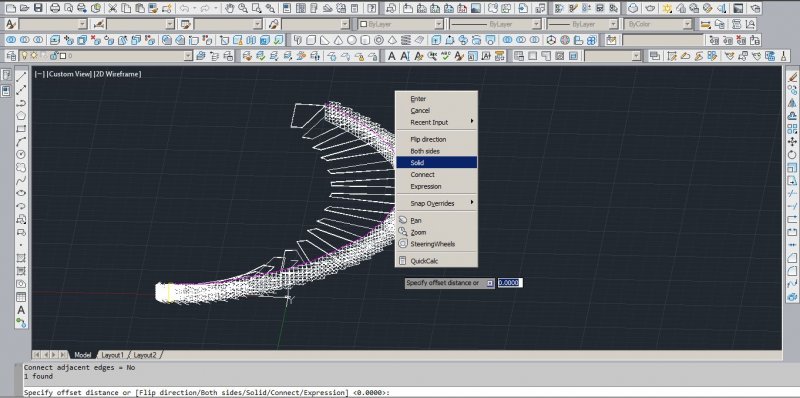Open the dimension style dropdown

(x=170, y=24)
